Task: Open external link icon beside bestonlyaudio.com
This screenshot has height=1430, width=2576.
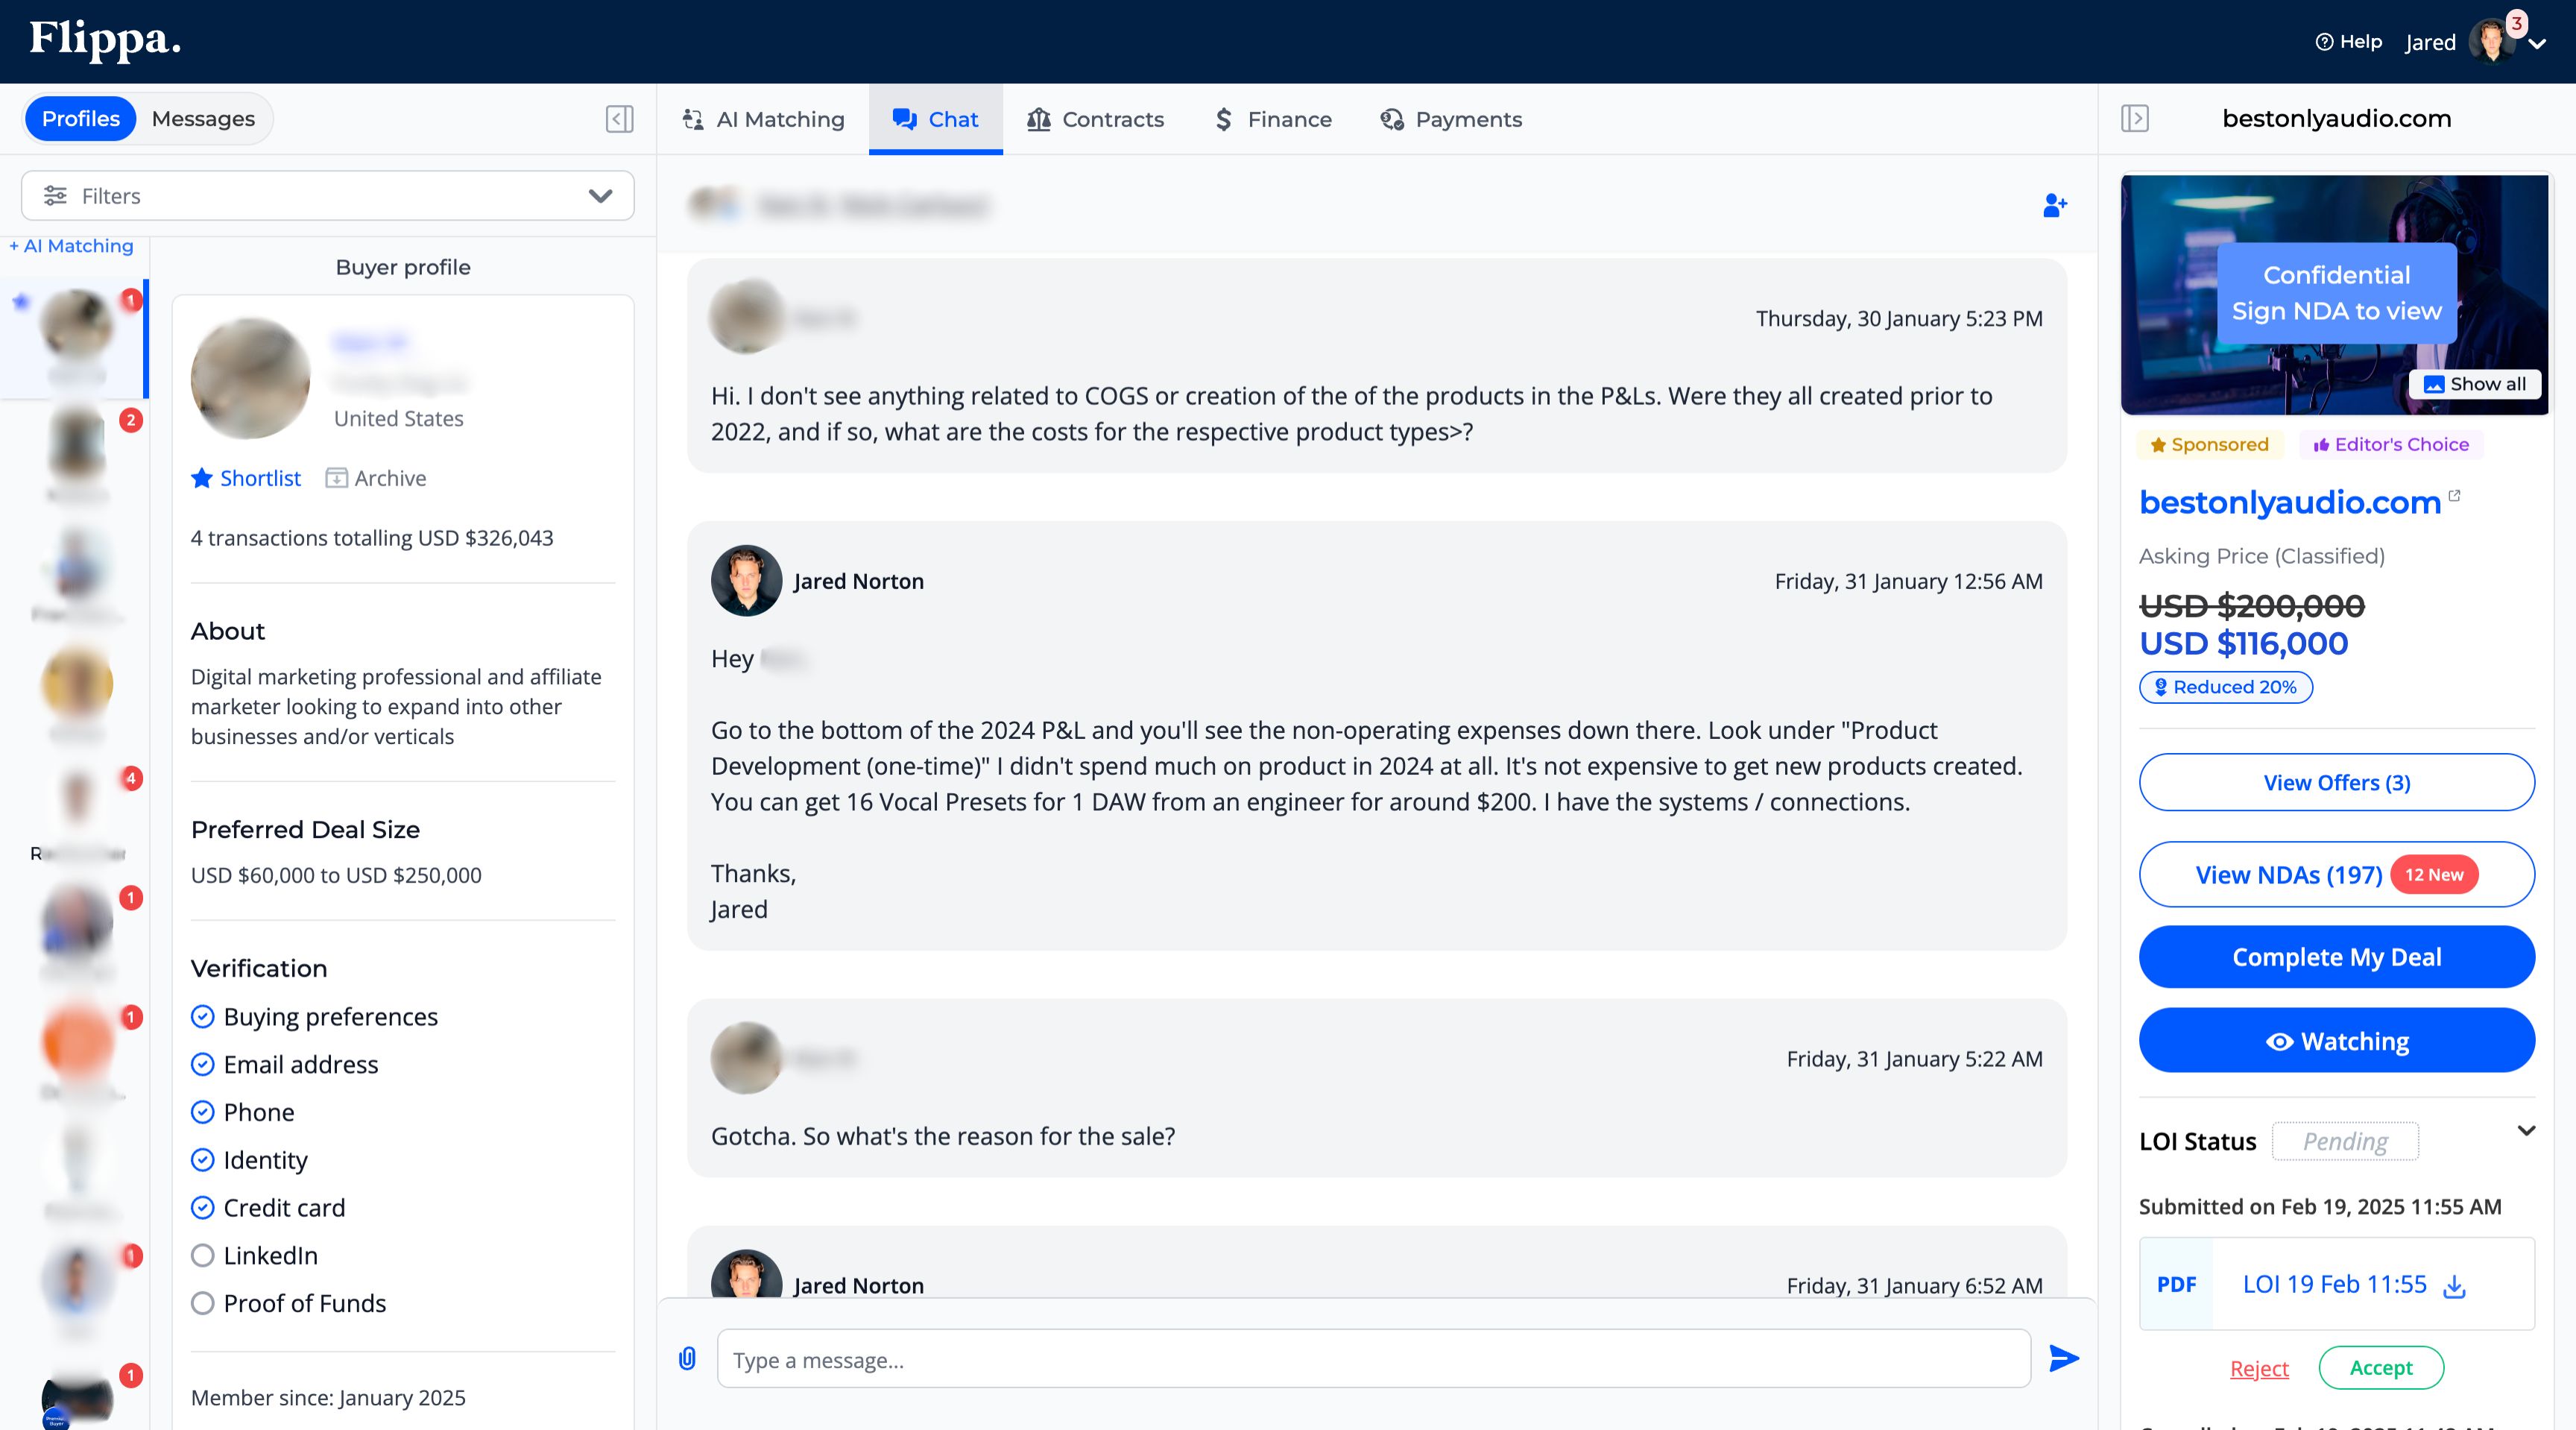Action: (2454, 496)
